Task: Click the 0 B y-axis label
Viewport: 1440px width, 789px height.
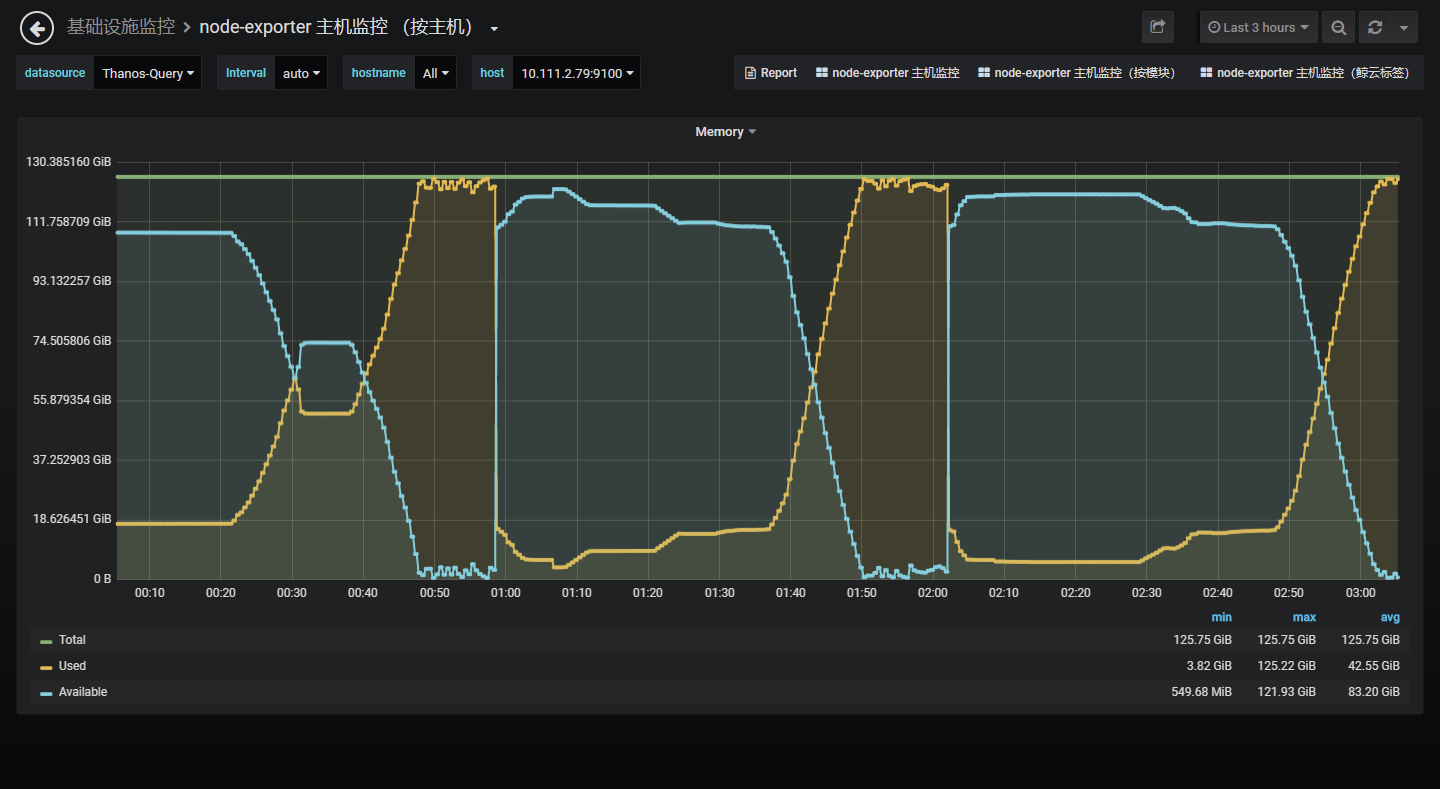Action: point(102,579)
